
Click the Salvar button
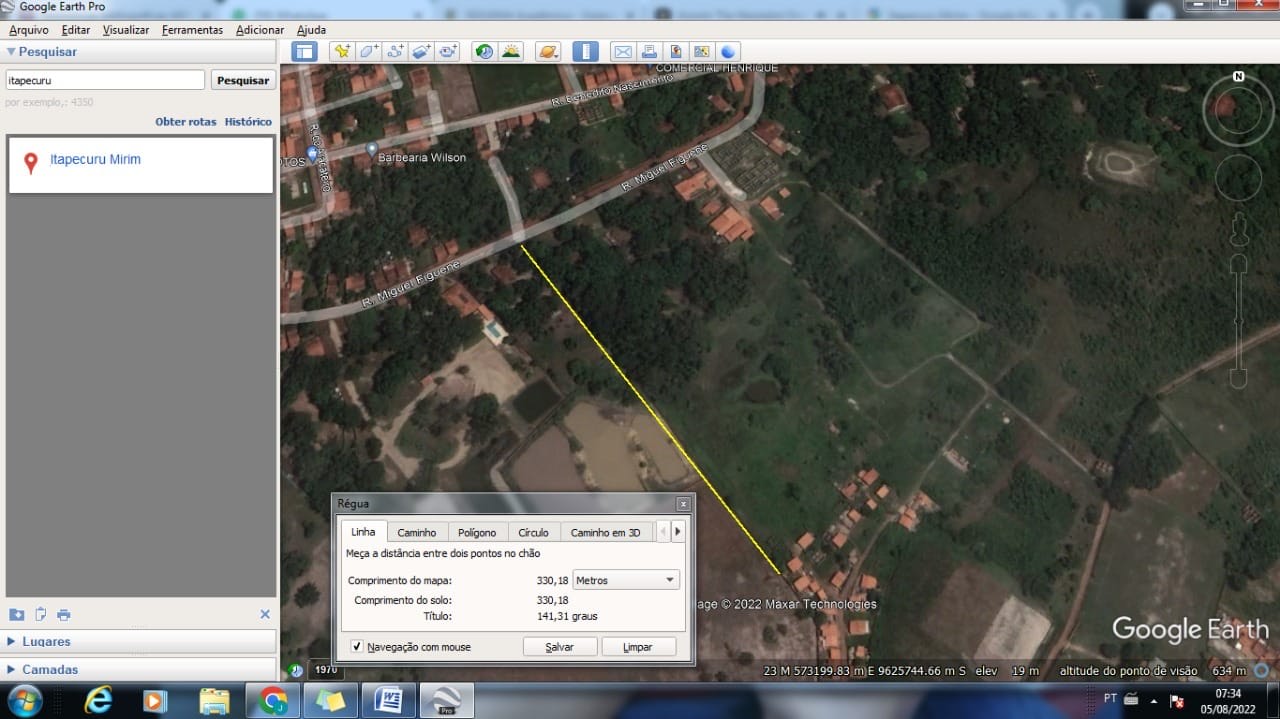[x=559, y=647]
